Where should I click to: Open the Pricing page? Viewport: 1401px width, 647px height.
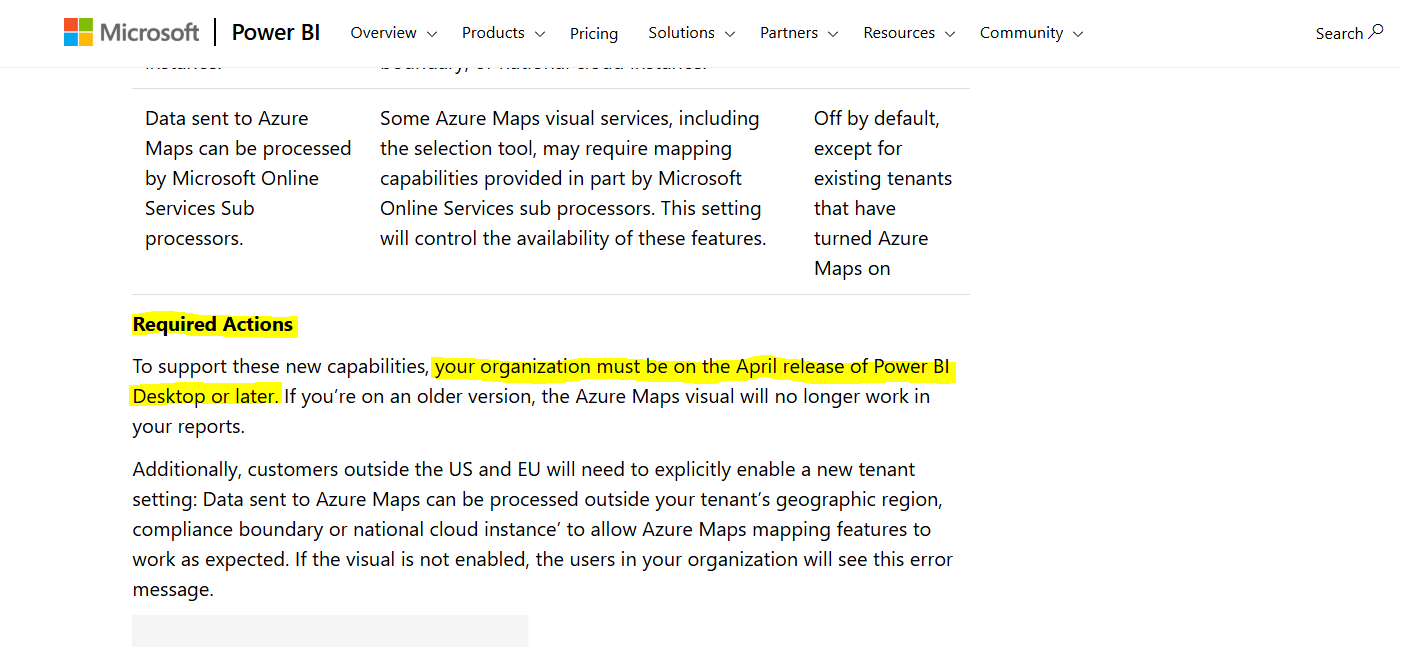pos(594,33)
